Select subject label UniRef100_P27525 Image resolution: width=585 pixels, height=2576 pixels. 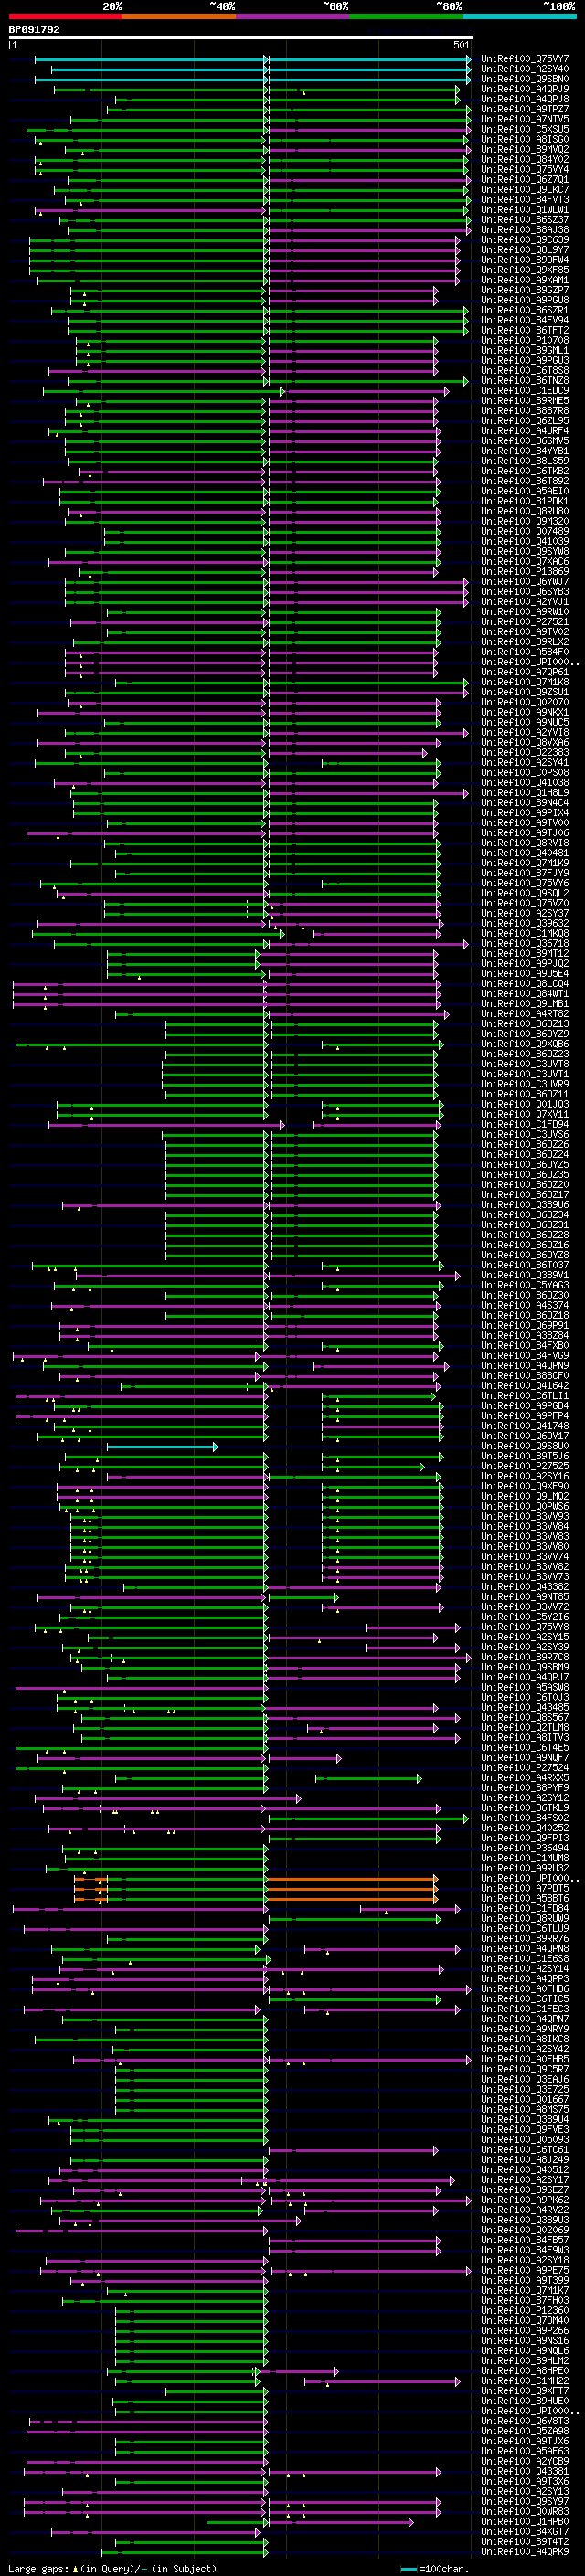(524, 1466)
